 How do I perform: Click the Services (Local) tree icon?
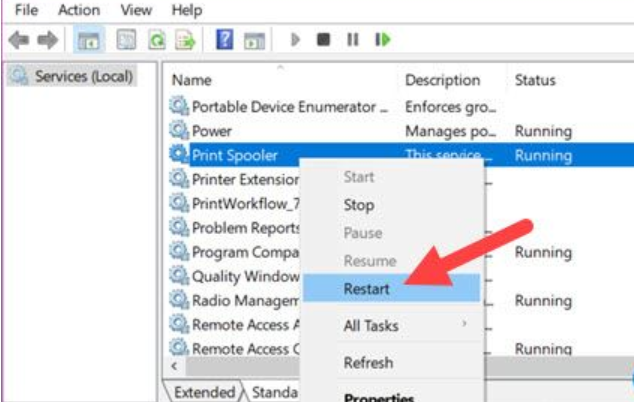[x=19, y=76]
